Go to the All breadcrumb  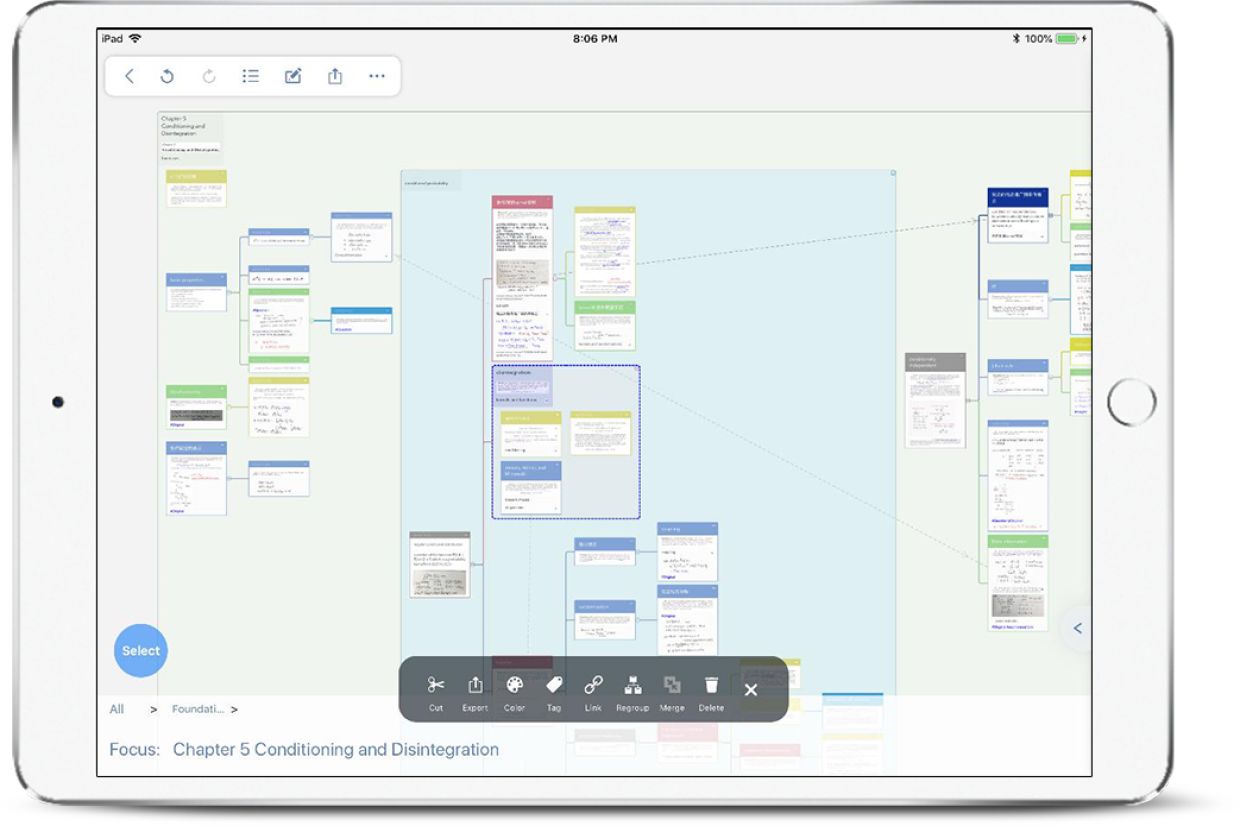117,709
